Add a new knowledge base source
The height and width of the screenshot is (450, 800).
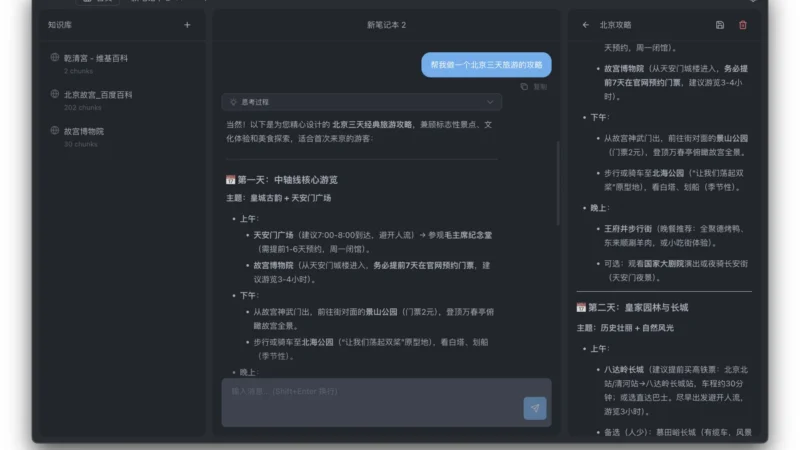point(187,24)
